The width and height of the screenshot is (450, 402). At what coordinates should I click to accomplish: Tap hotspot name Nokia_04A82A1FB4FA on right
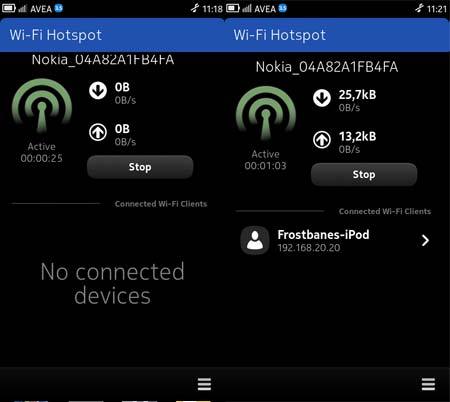click(x=327, y=67)
